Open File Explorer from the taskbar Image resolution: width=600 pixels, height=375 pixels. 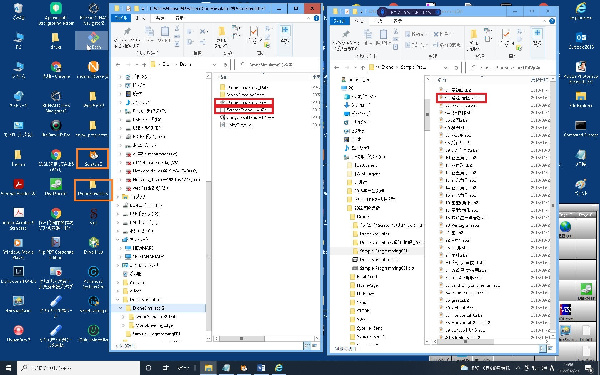(x=208, y=368)
